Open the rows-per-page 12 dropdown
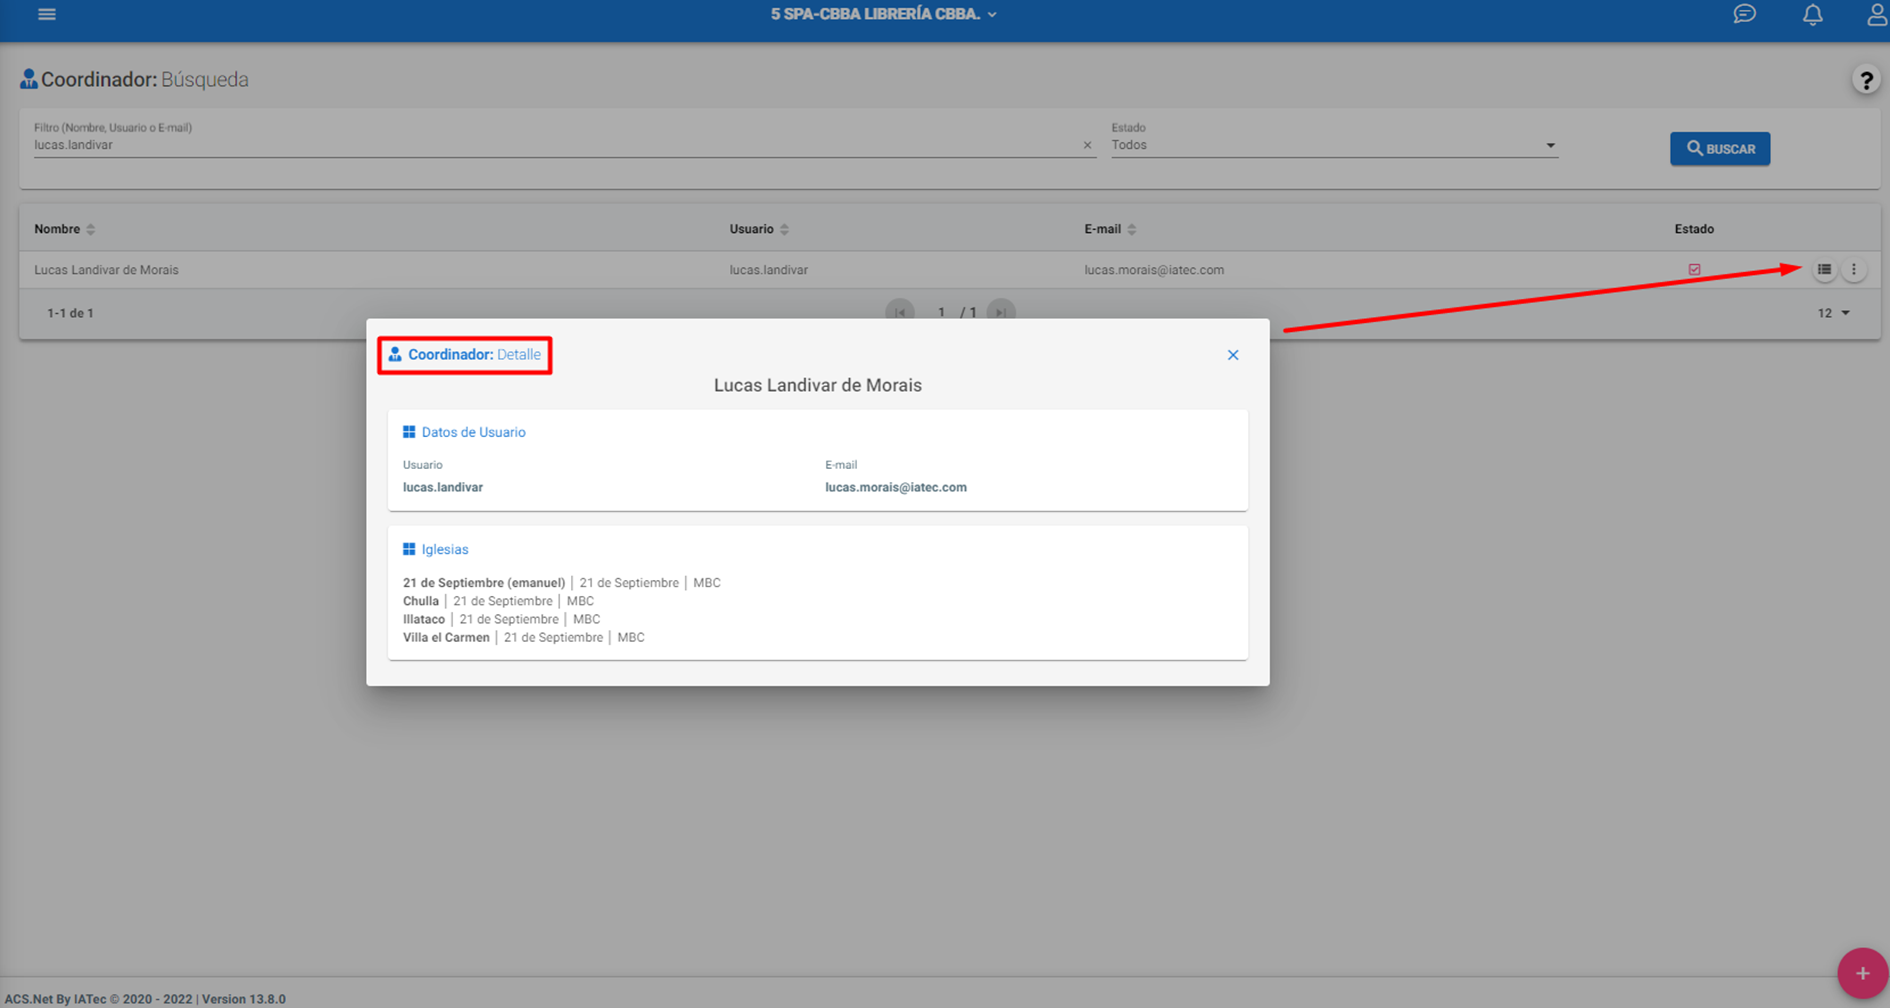The width and height of the screenshot is (1890, 1008). [1833, 313]
